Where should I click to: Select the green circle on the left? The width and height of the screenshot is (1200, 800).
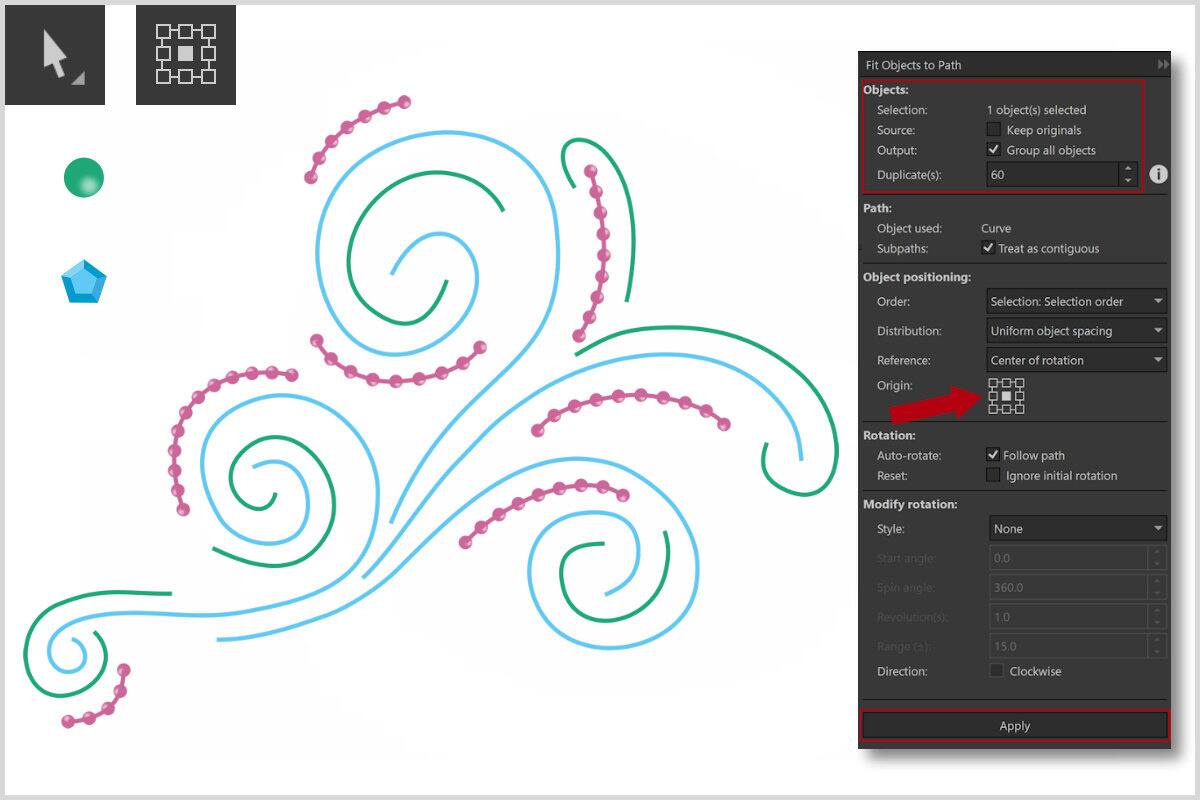tap(84, 178)
